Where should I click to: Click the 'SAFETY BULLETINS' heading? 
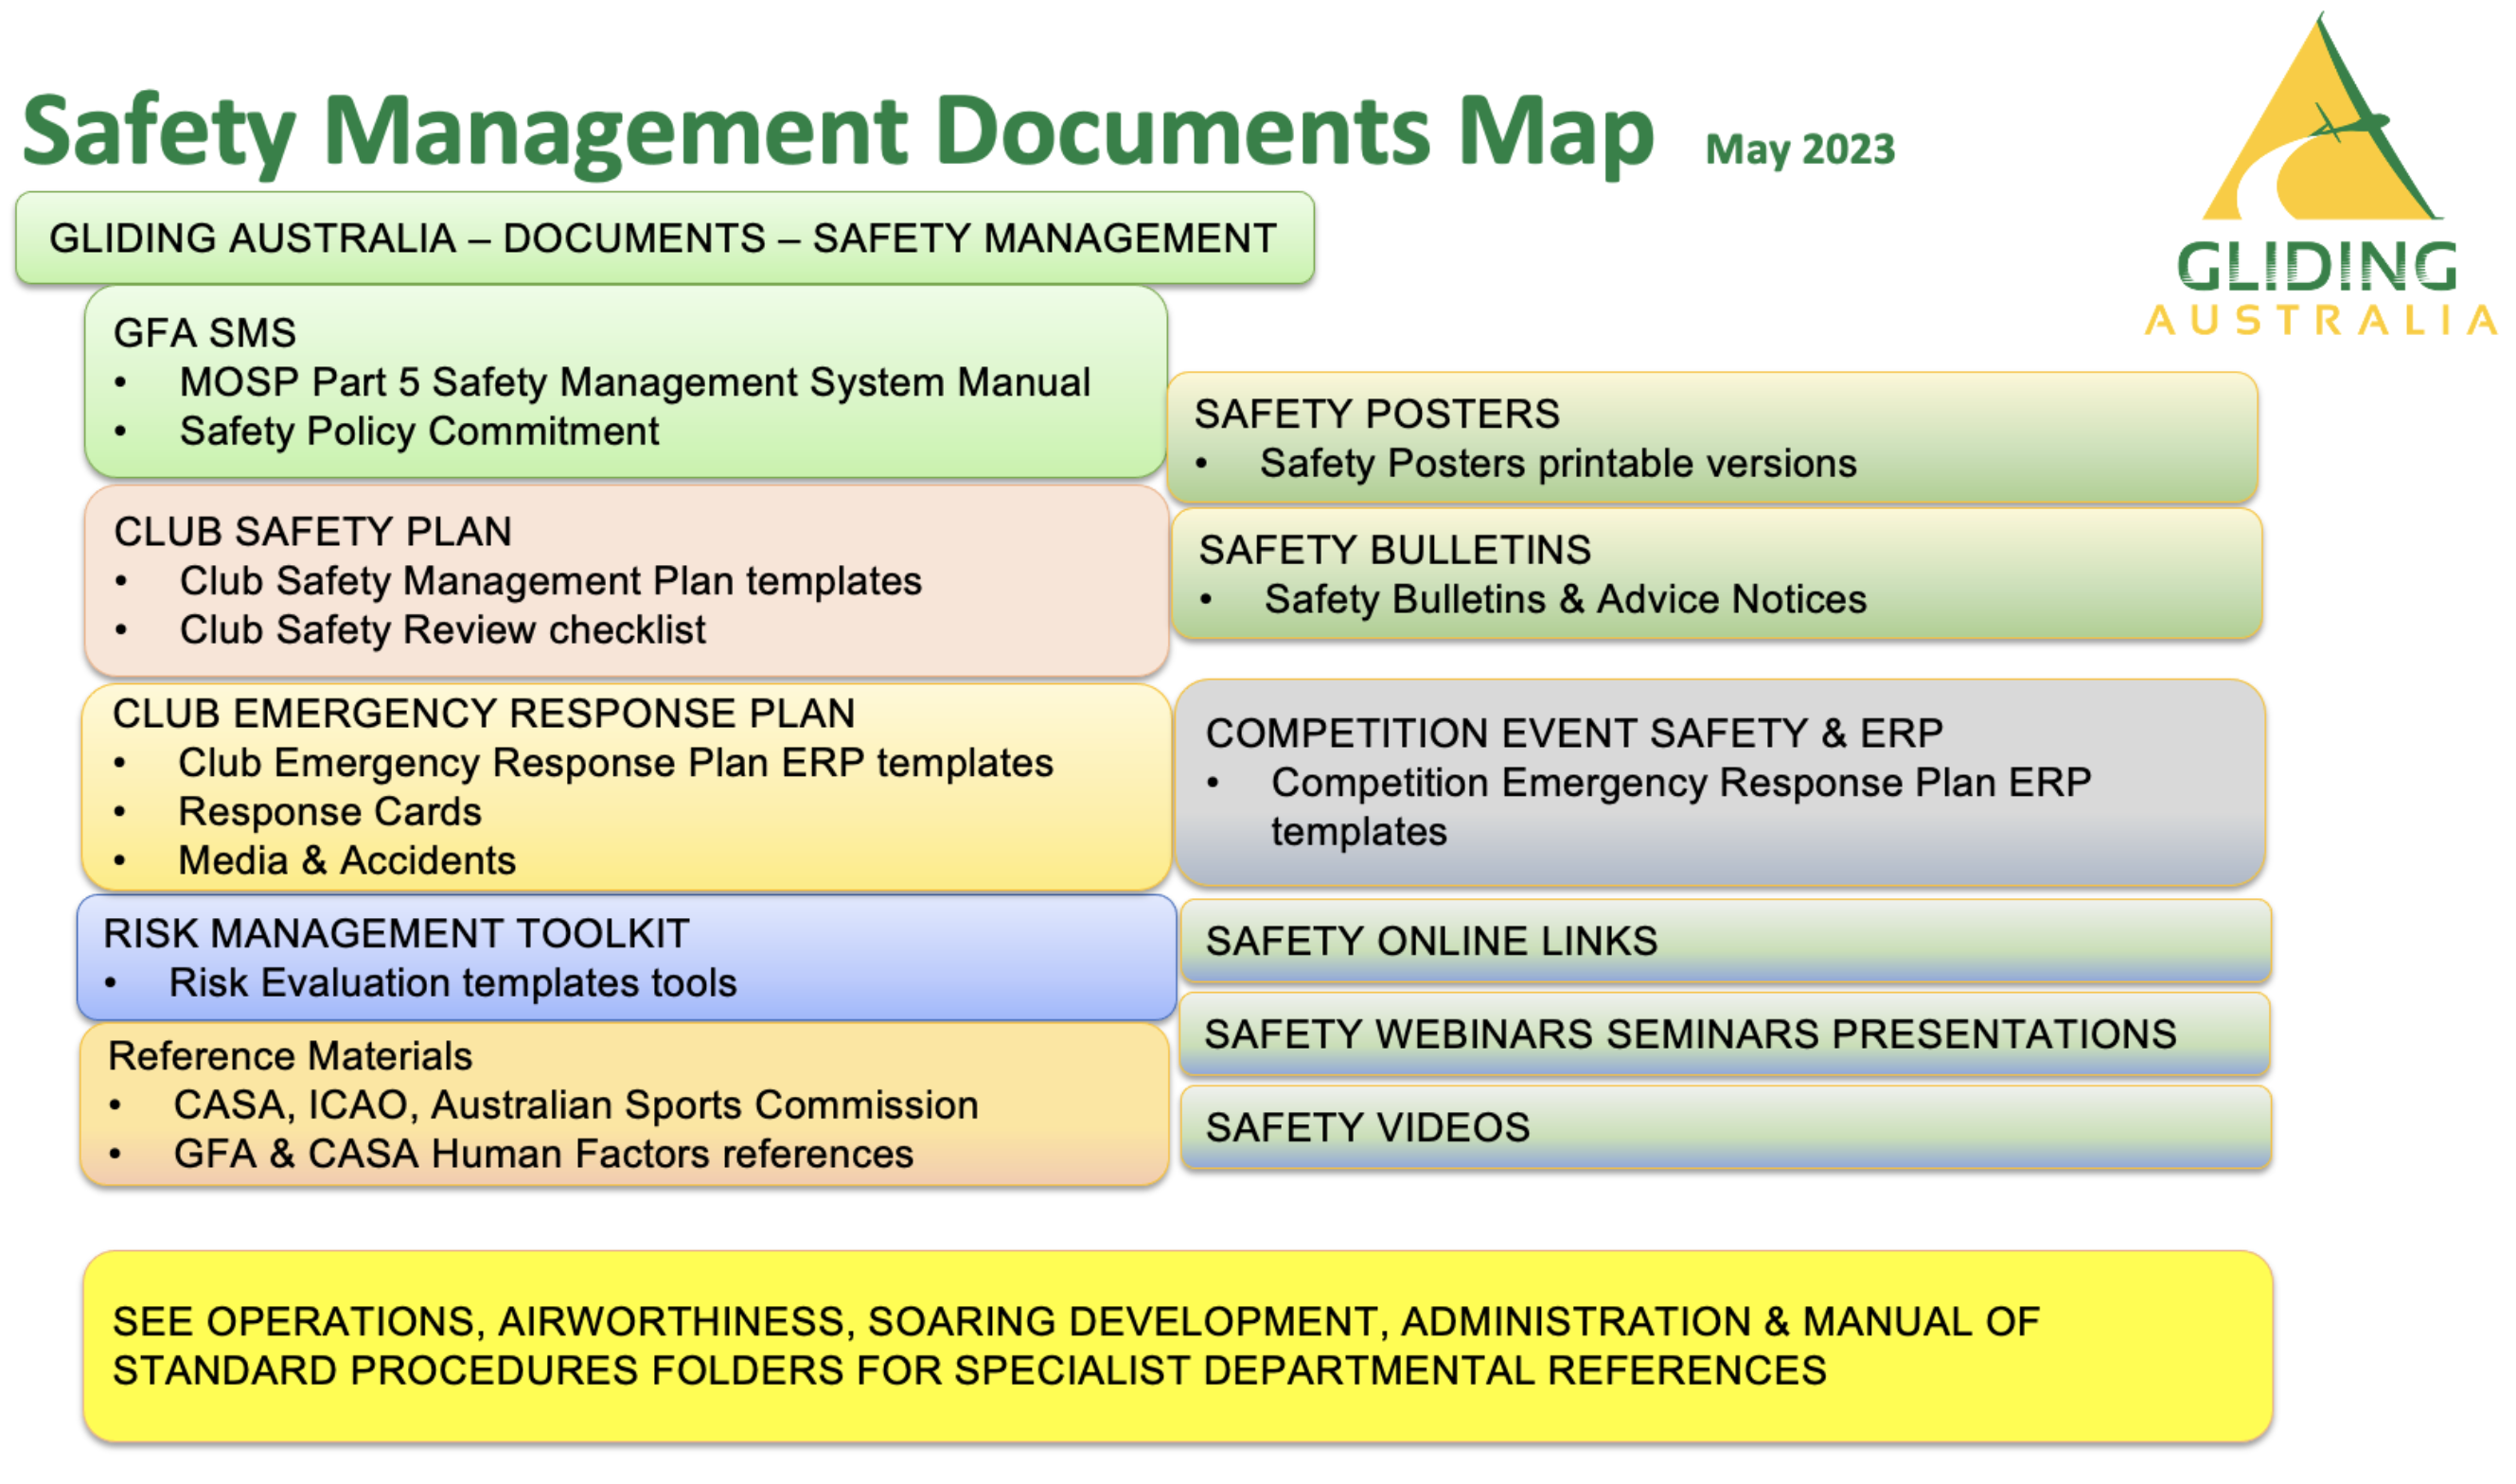pos(1394,550)
